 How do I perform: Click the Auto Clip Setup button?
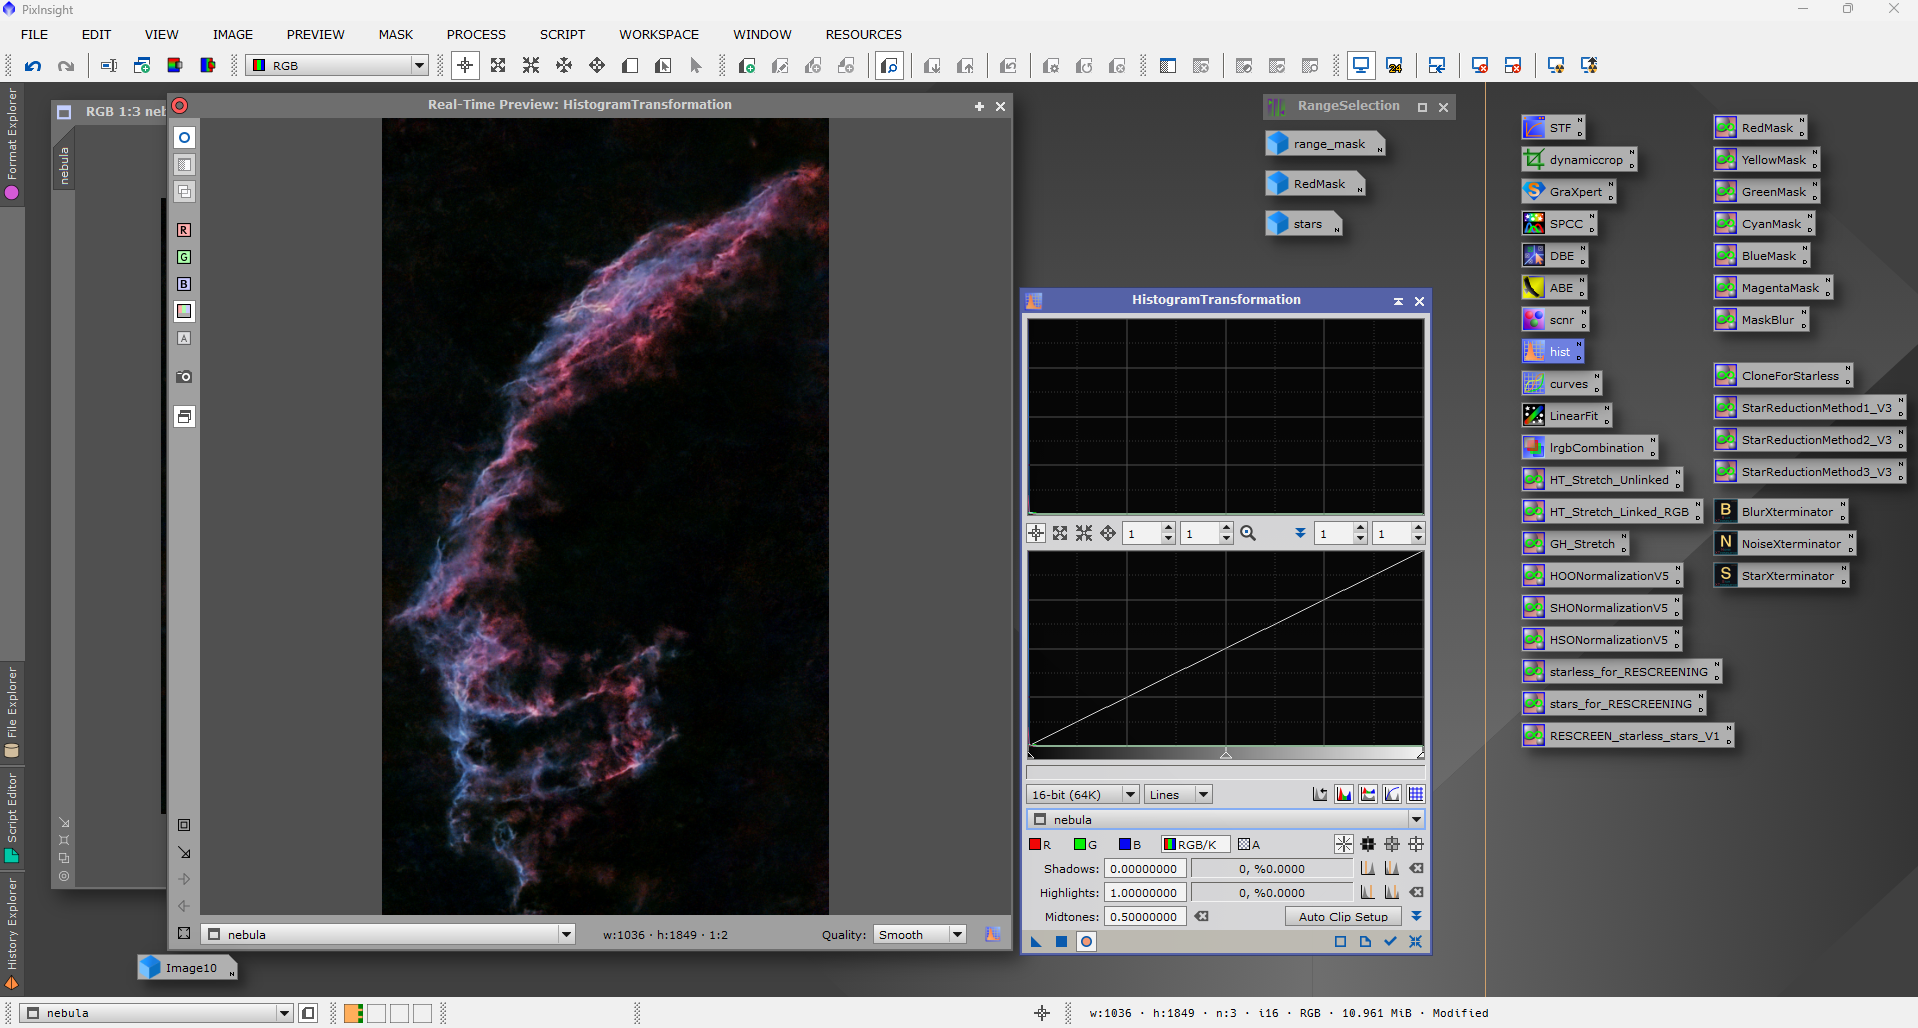point(1342,917)
